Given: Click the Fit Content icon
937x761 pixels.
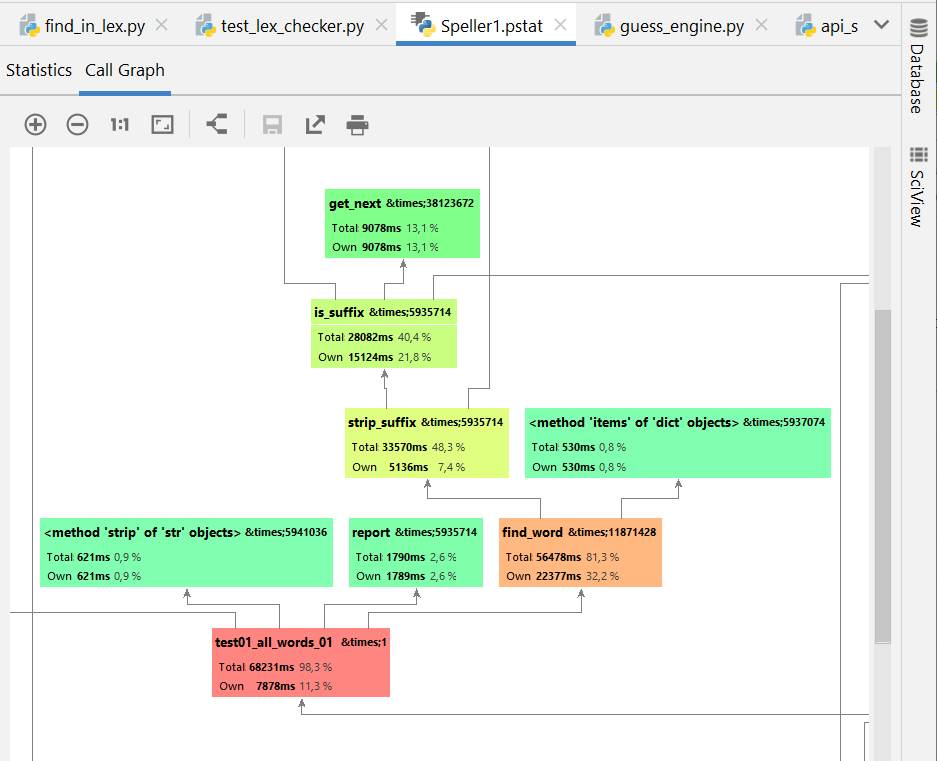Looking at the screenshot, I should pos(162,125).
